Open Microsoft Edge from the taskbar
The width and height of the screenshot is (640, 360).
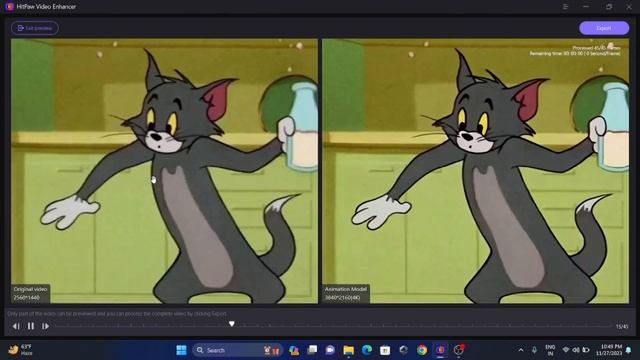click(x=367, y=350)
